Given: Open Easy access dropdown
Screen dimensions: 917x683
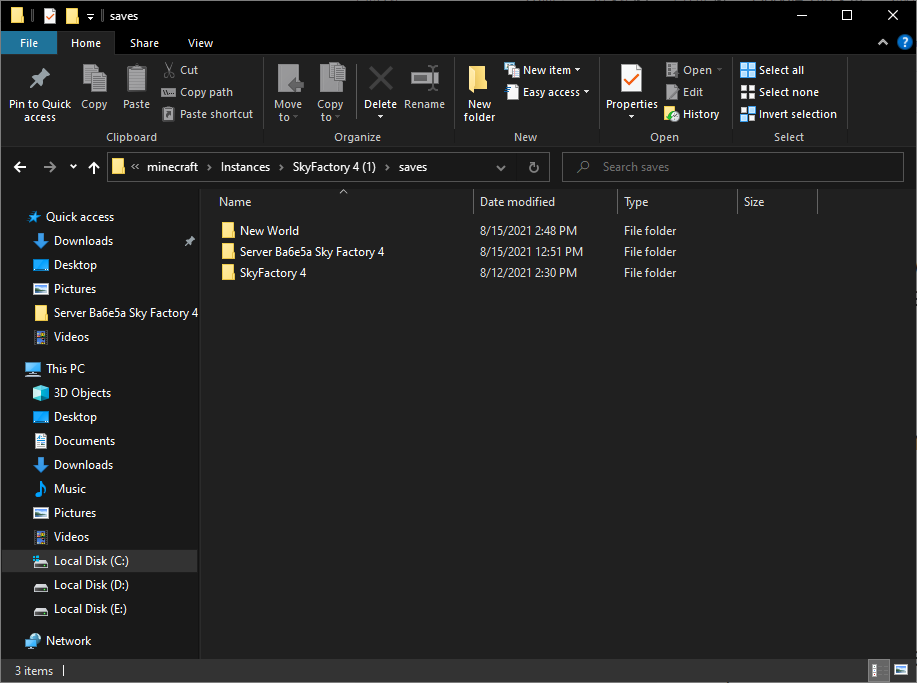Looking at the screenshot, I should click(547, 92).
